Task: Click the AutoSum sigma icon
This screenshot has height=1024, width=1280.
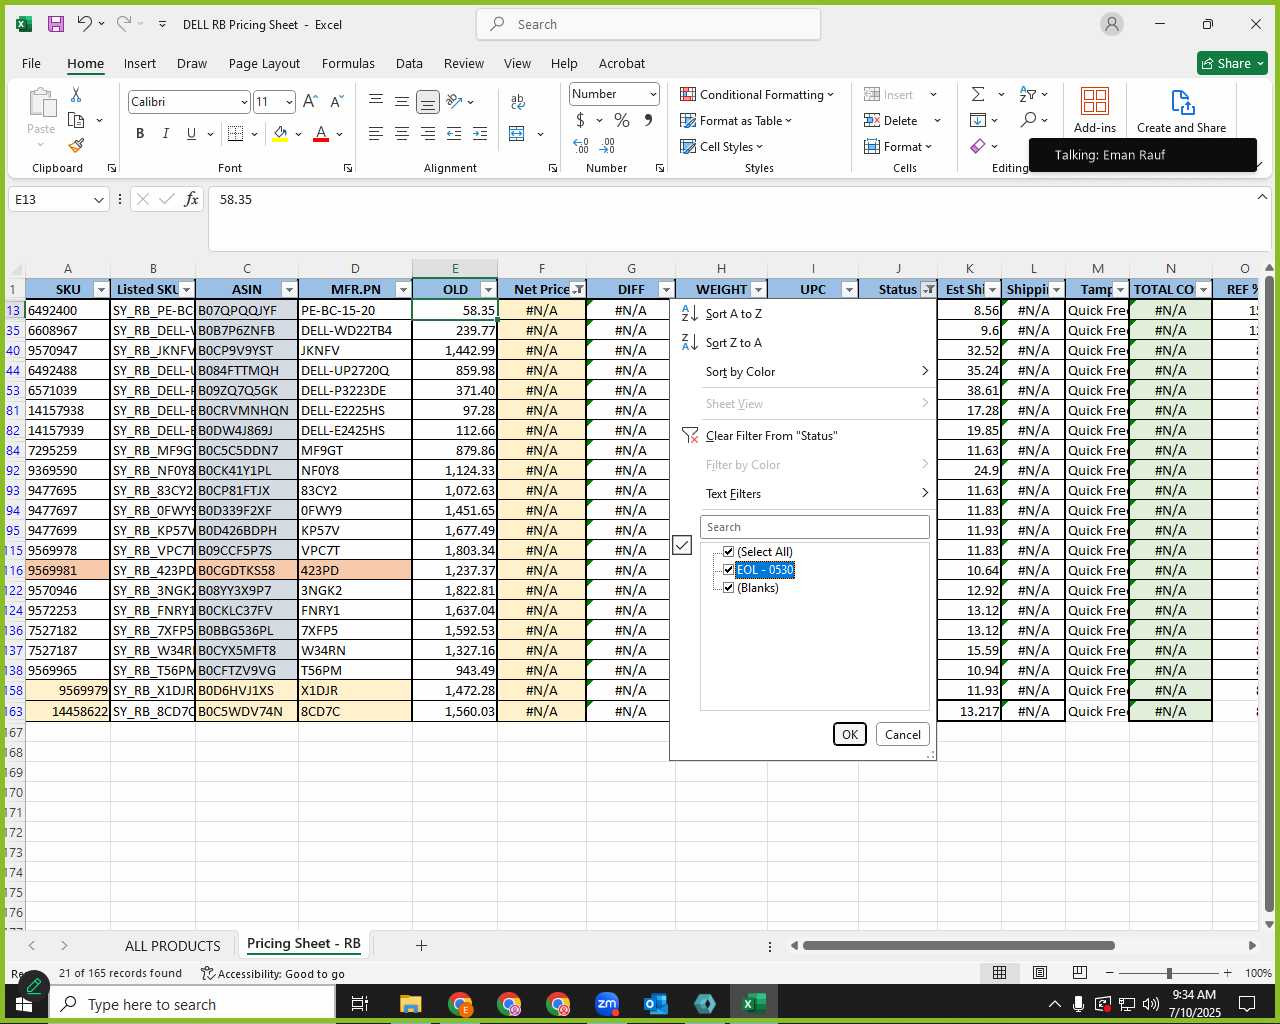Action: (978, 94)
